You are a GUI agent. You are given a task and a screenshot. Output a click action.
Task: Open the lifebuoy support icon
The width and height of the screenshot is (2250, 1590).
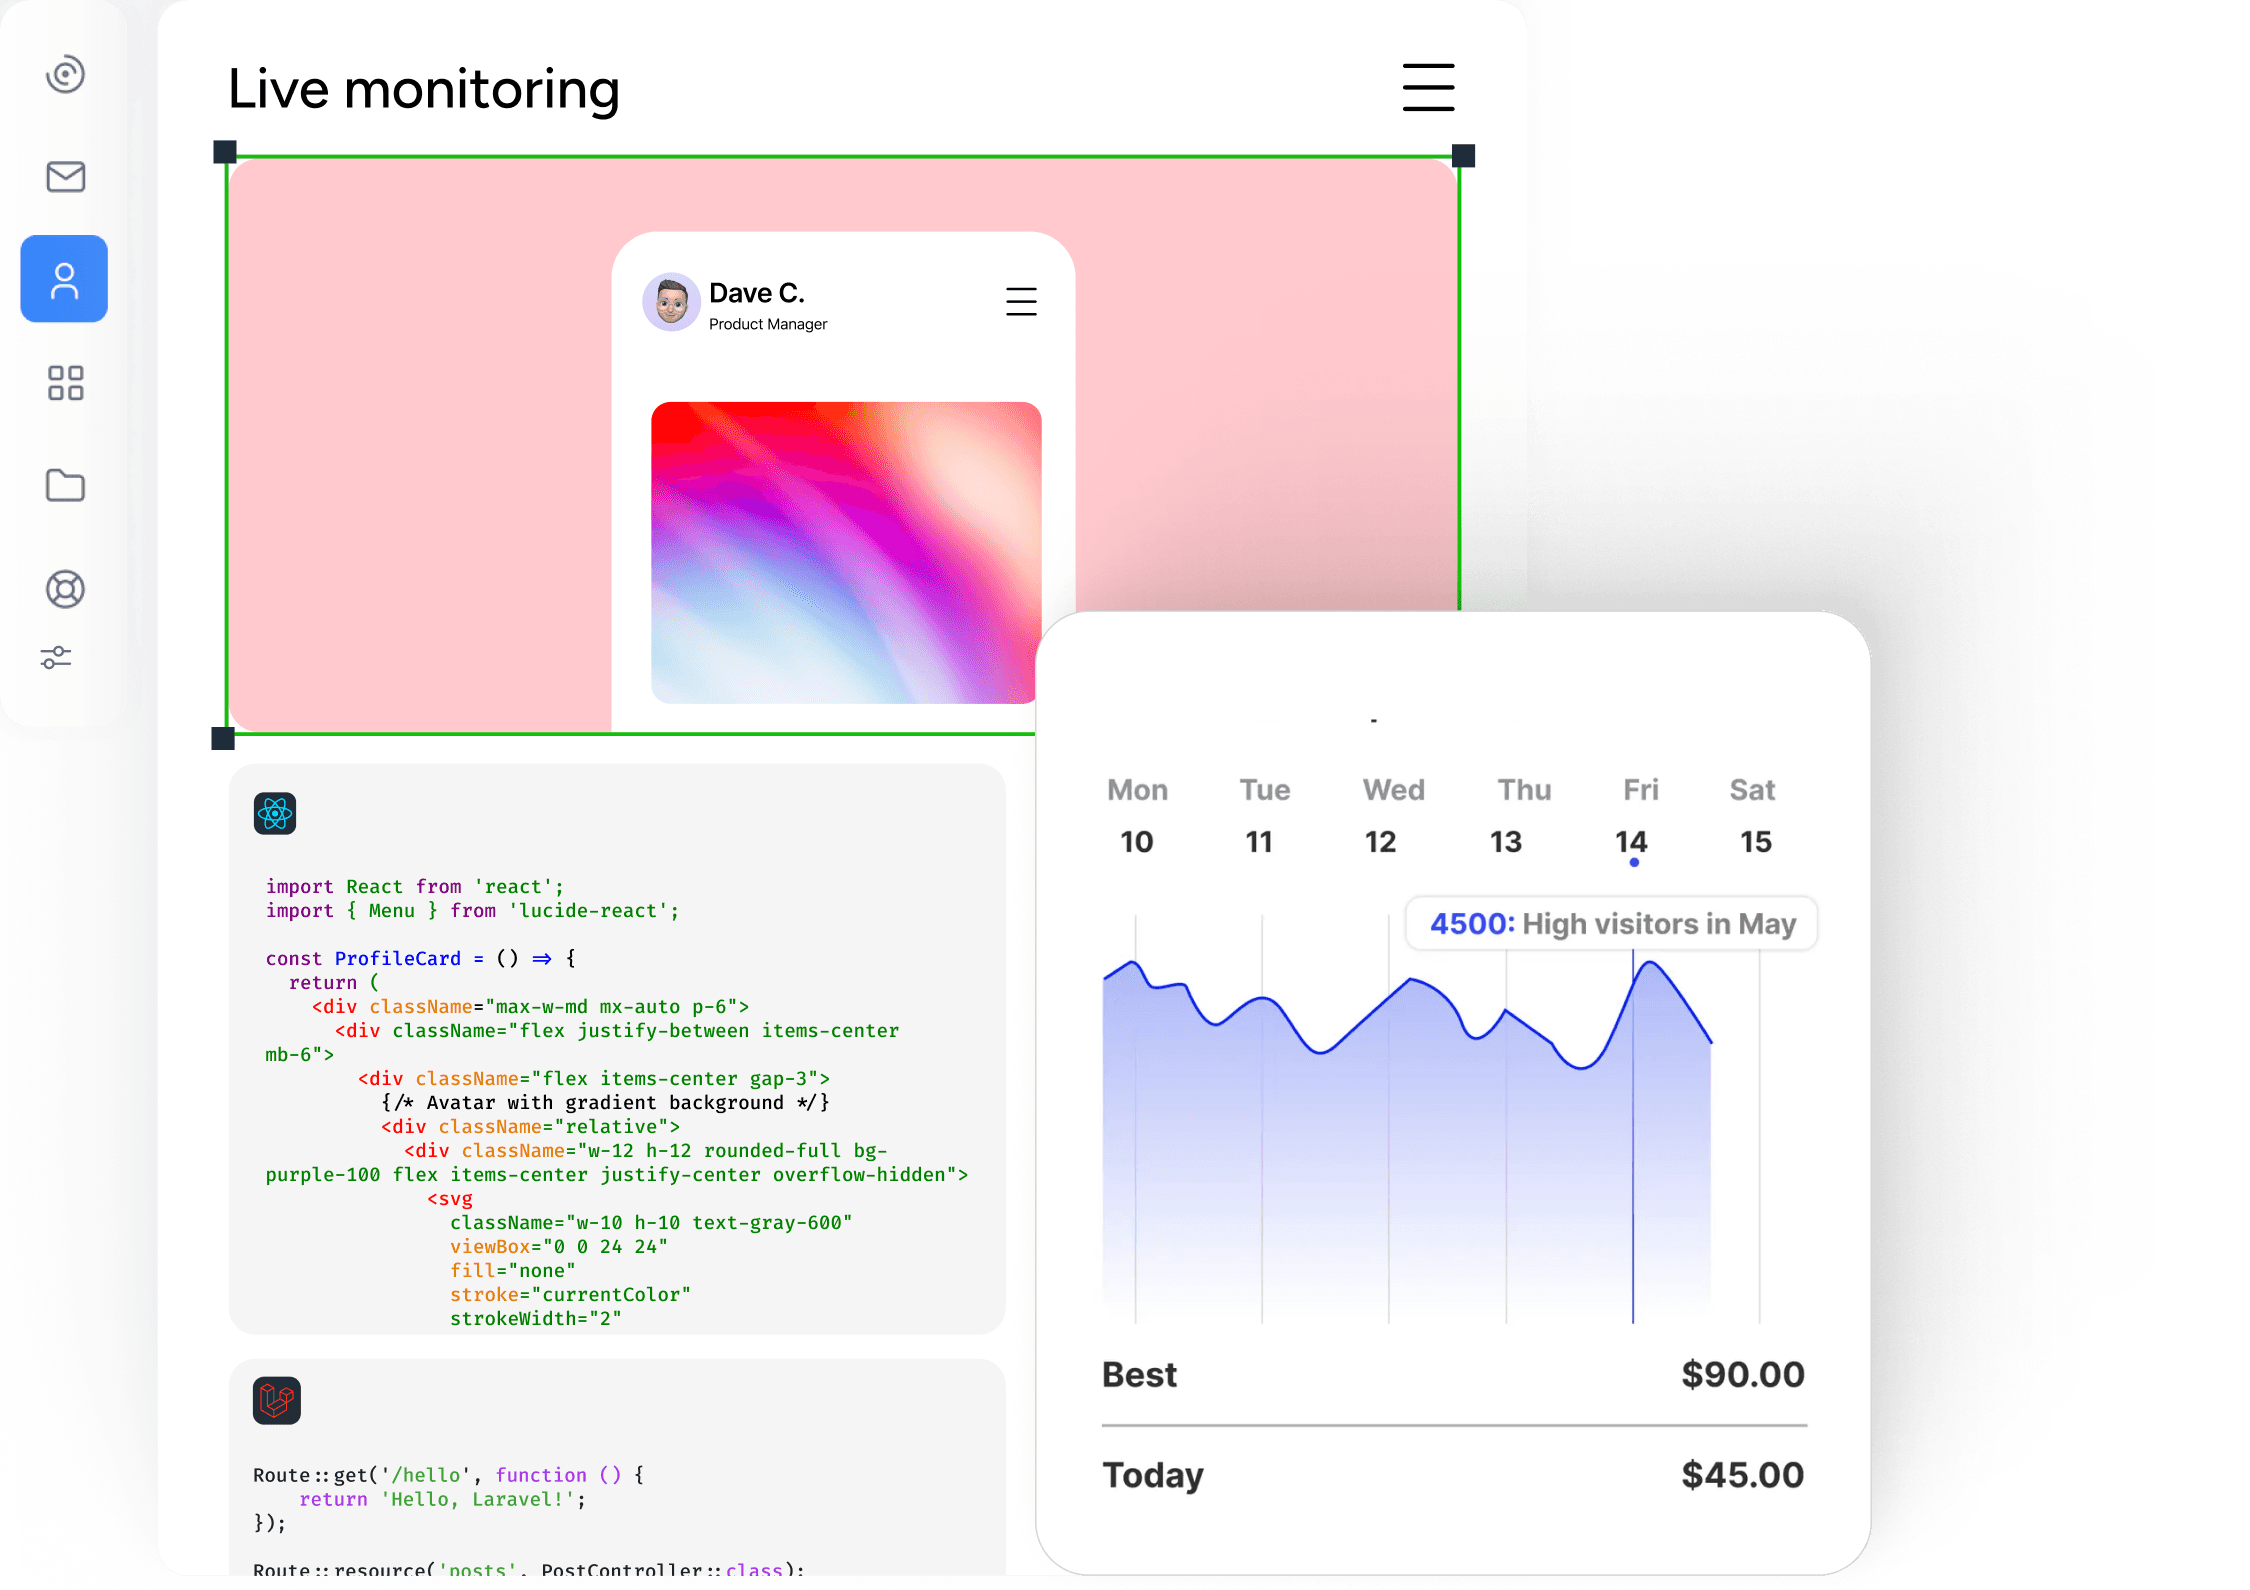[65, 589]
